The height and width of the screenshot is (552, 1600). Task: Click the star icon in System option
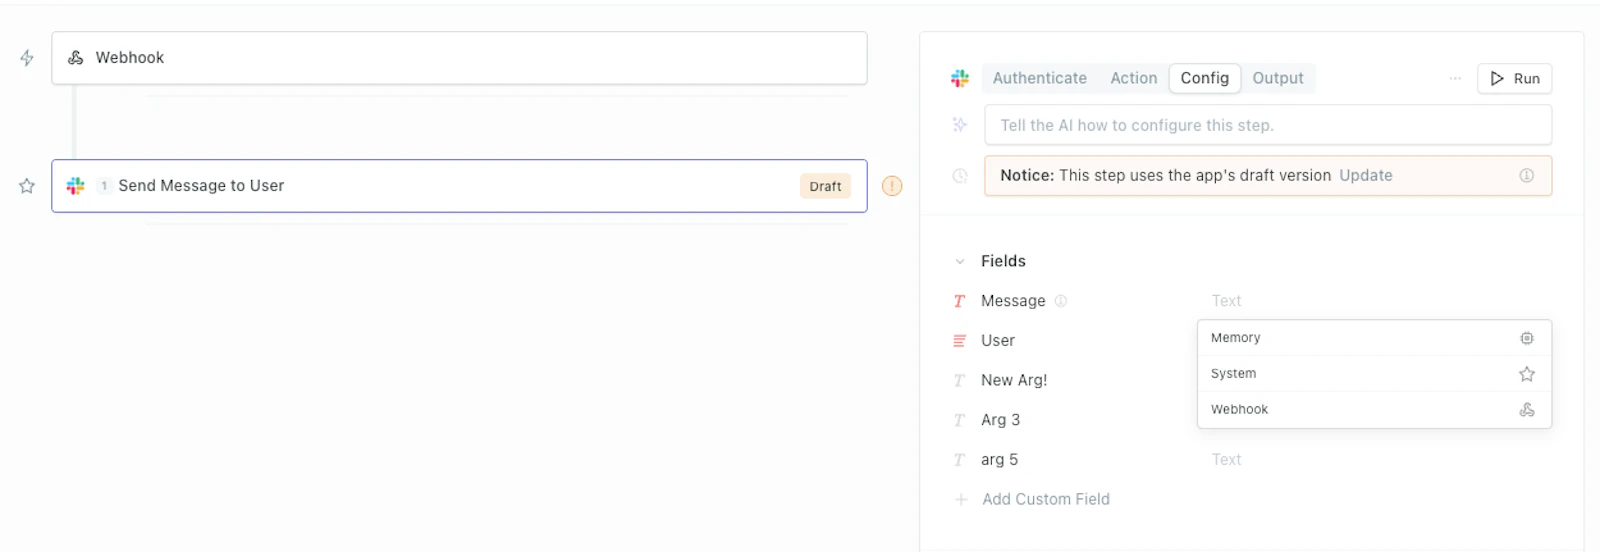point(1527,374)
